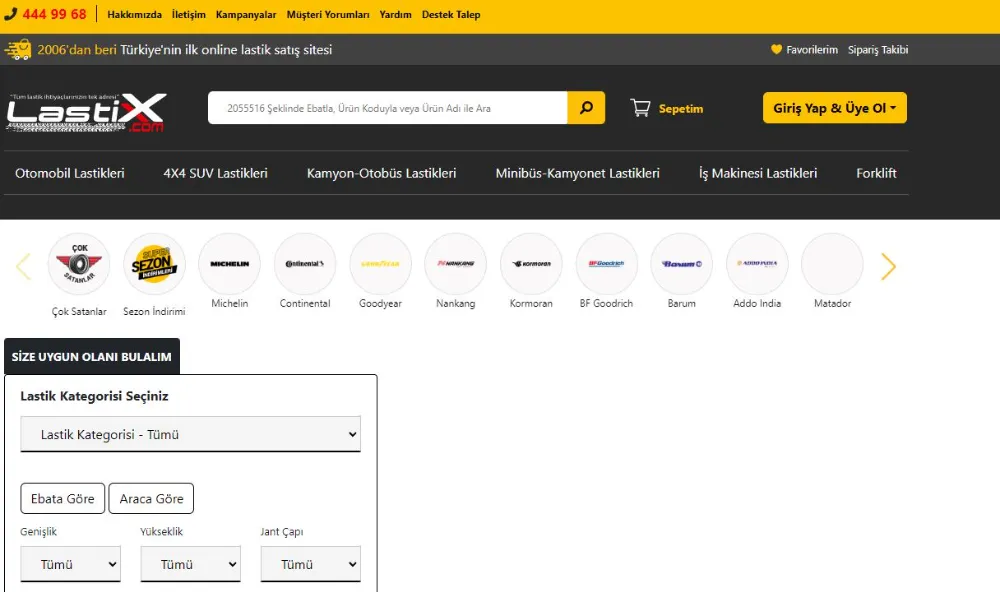Click the Continental label text
The height and width of the screenshot is (592, 1000).
coord(305,303)
